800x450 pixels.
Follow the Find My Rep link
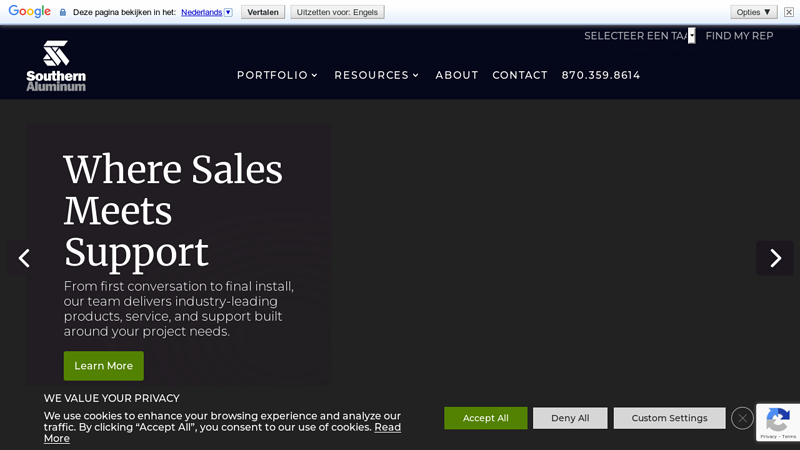739,36
